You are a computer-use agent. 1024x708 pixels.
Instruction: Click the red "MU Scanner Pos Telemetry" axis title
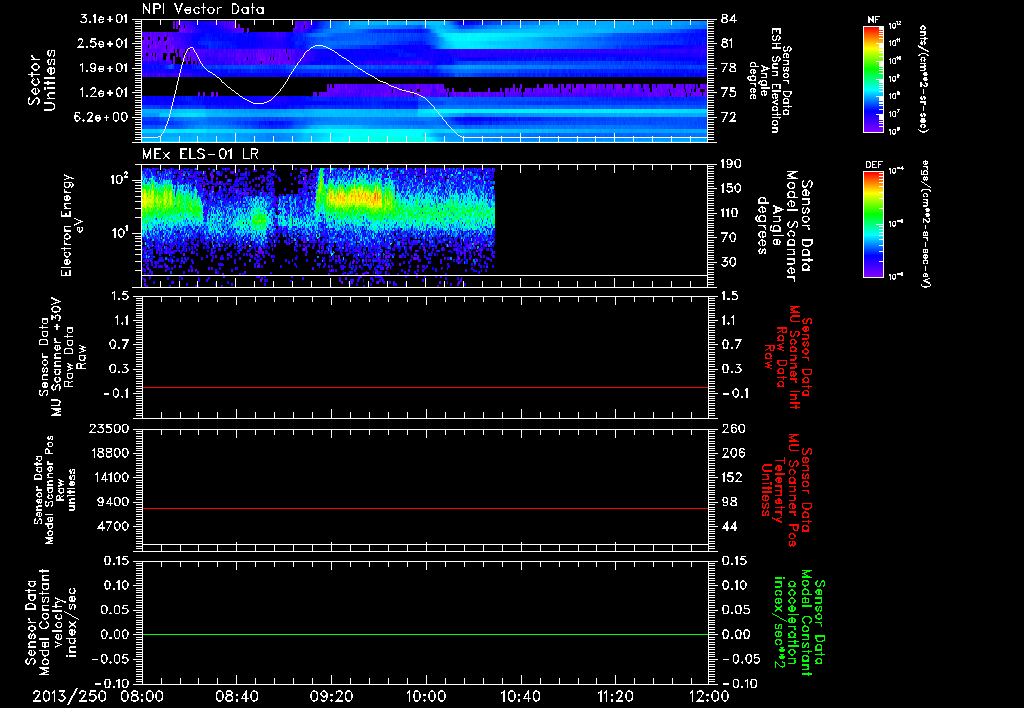tap(788, 490)
